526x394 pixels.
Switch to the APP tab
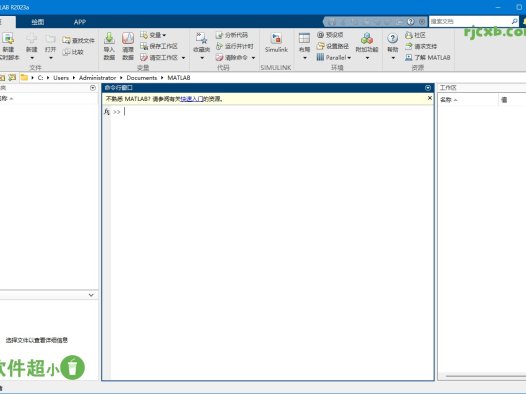click(x=80, y=22)
